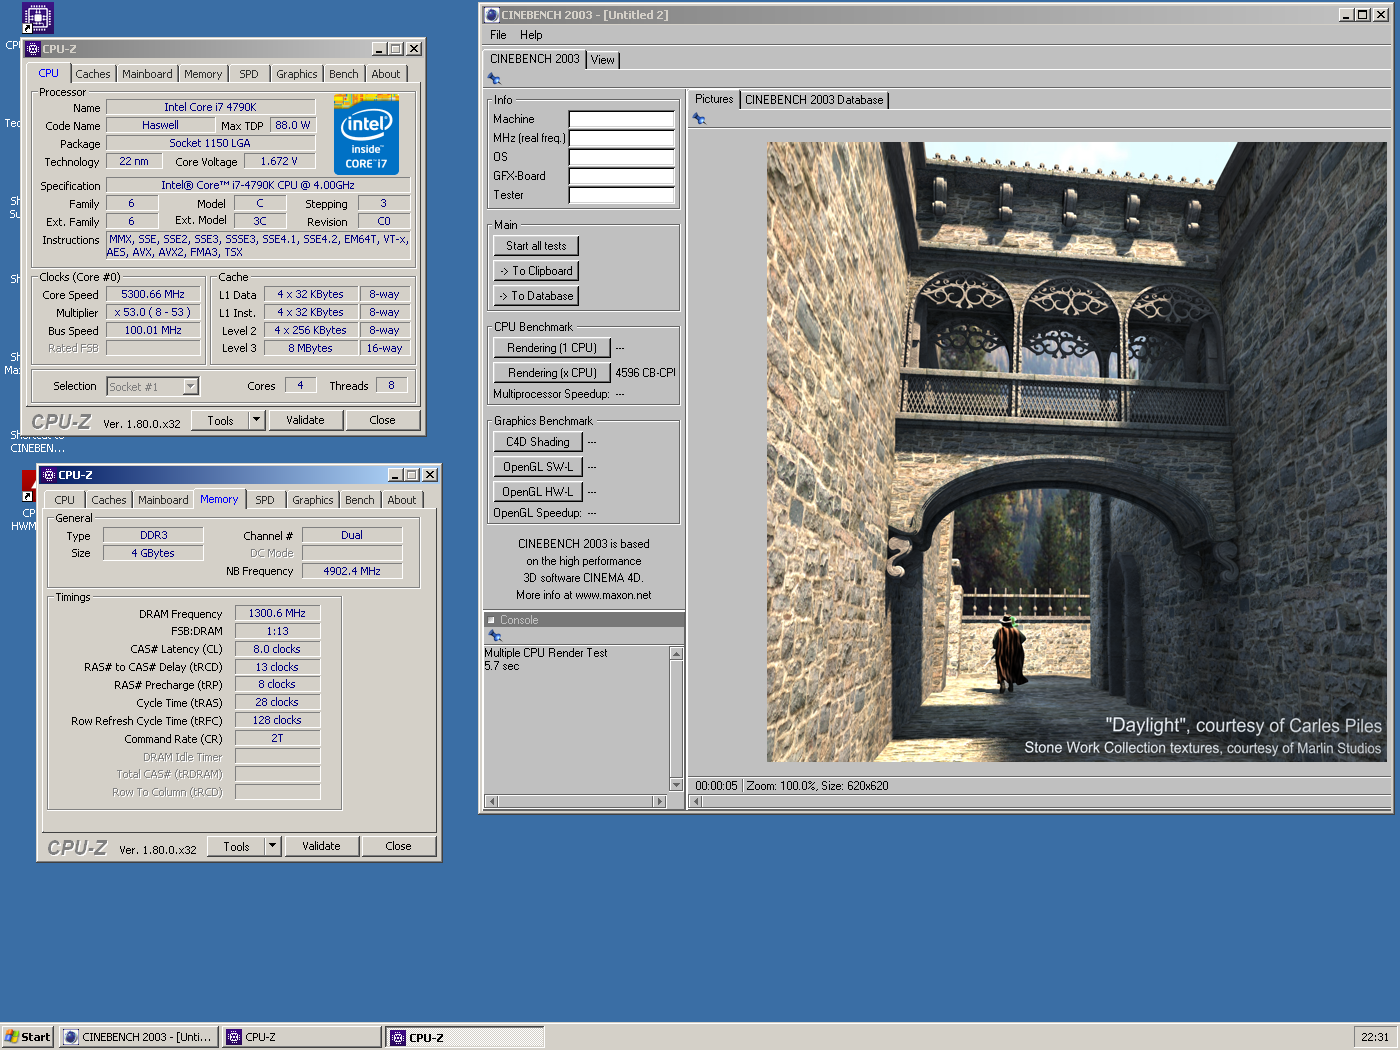Click To Database button
1400x1050 pixels.
click(536, 296)
